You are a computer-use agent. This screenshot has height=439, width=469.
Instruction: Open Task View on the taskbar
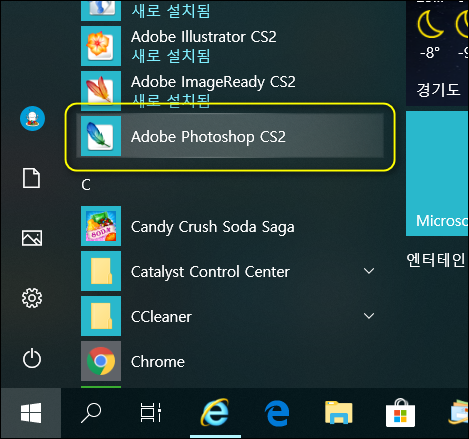(x=151, y=413)
